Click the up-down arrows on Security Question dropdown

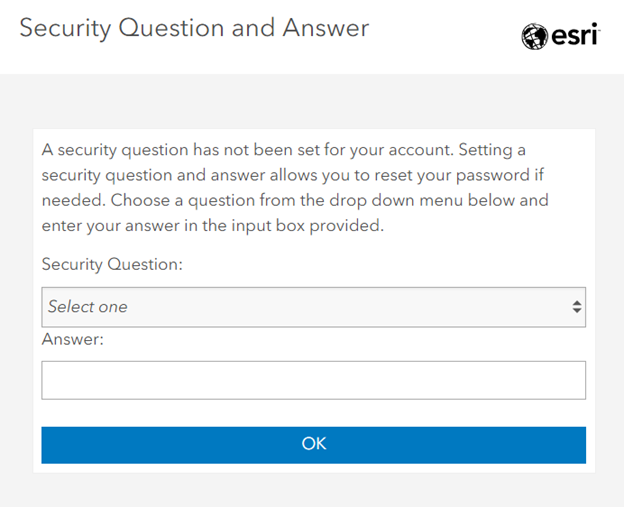point(576,307)
